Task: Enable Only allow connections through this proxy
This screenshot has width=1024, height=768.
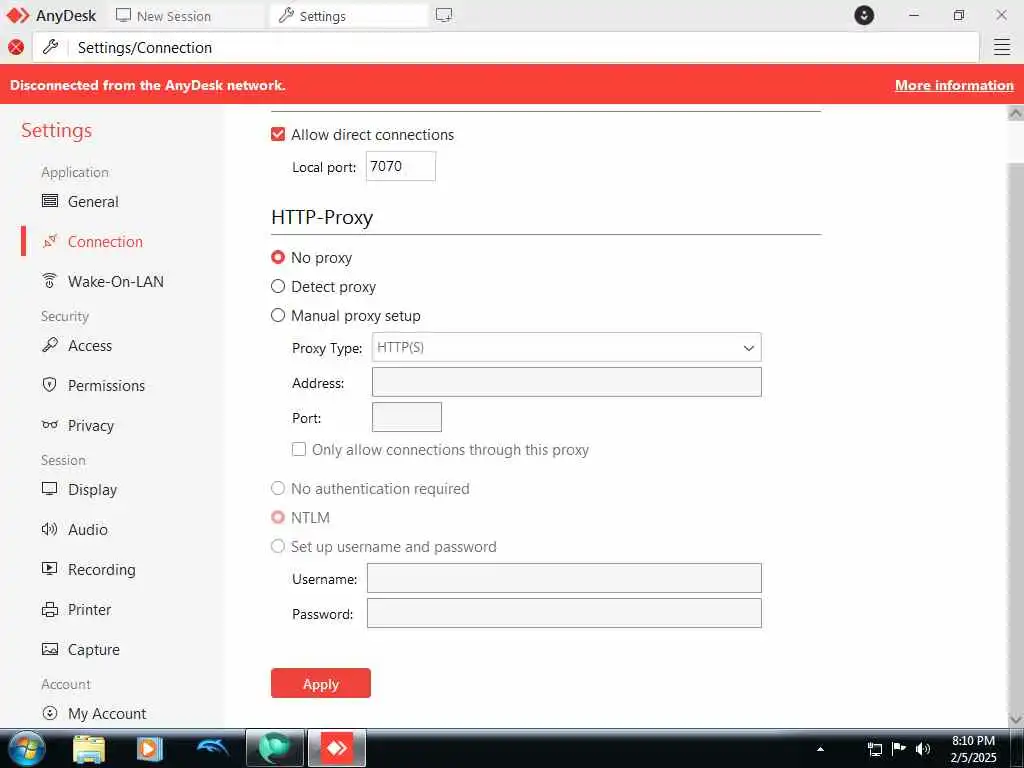Action: [299, 449]
